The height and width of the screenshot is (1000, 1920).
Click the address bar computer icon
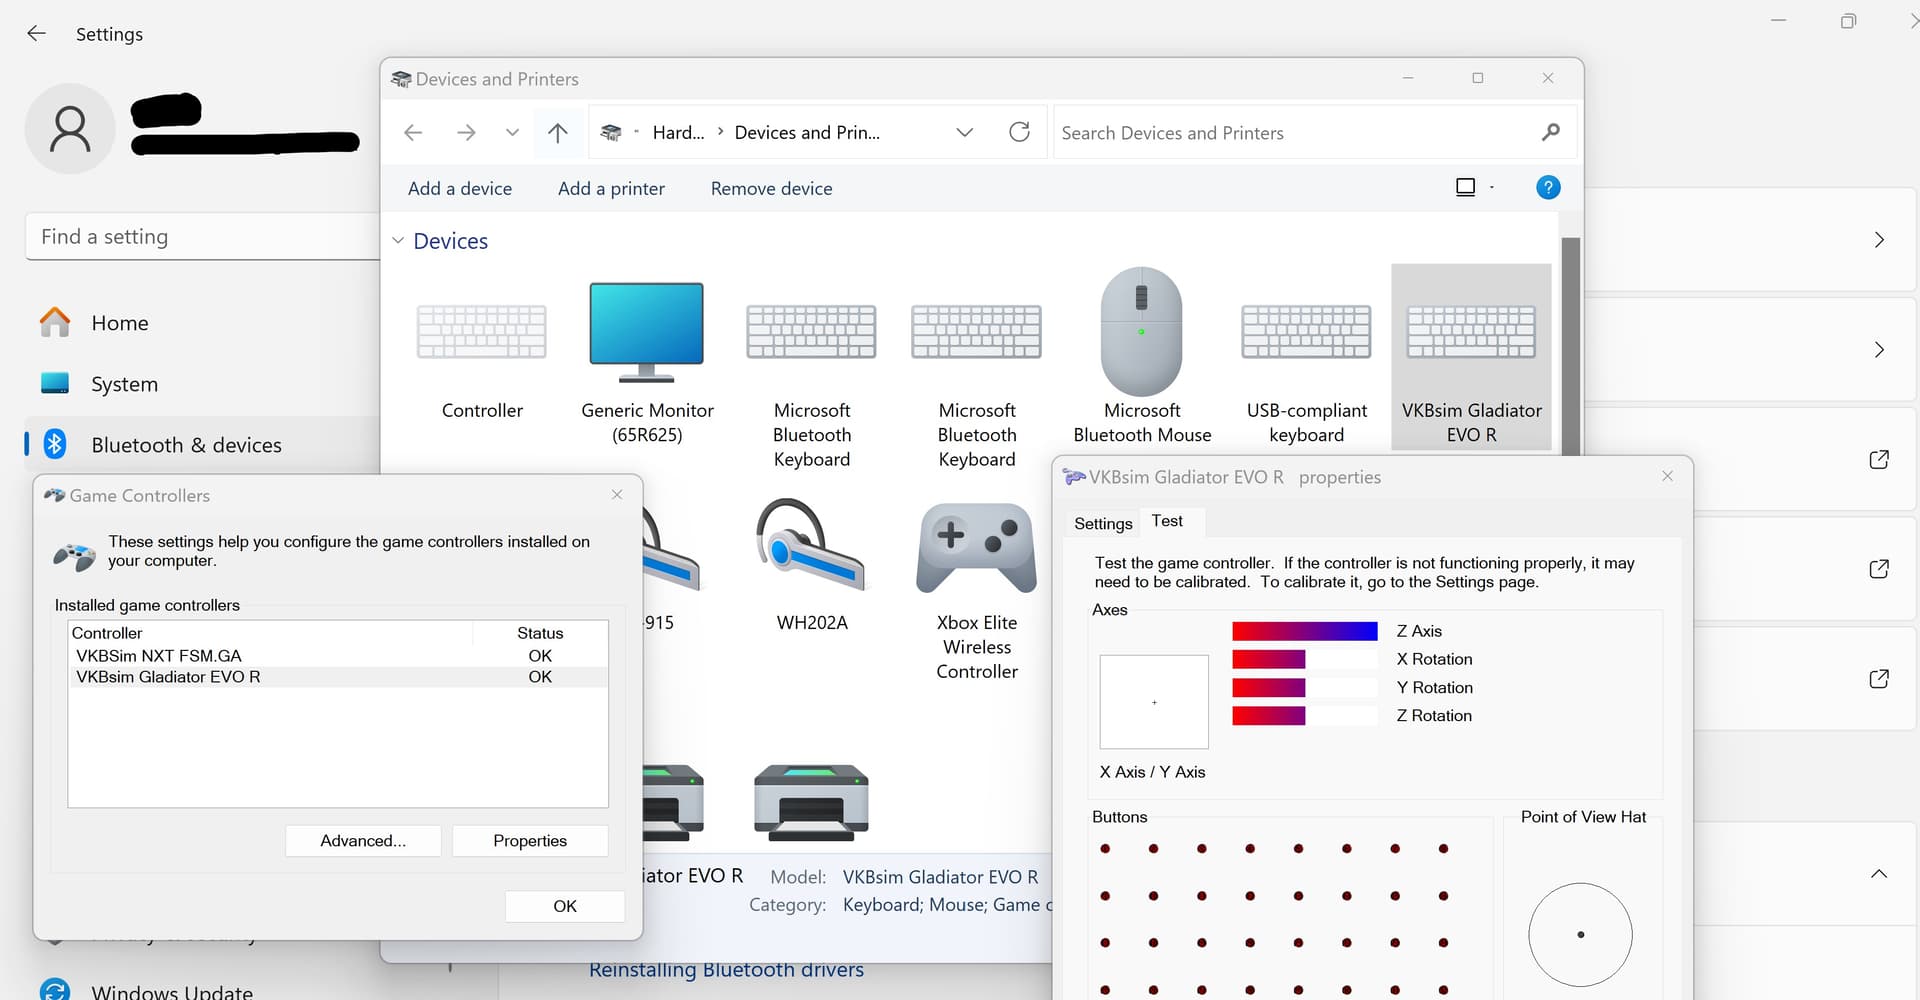[x=611, y=132]
